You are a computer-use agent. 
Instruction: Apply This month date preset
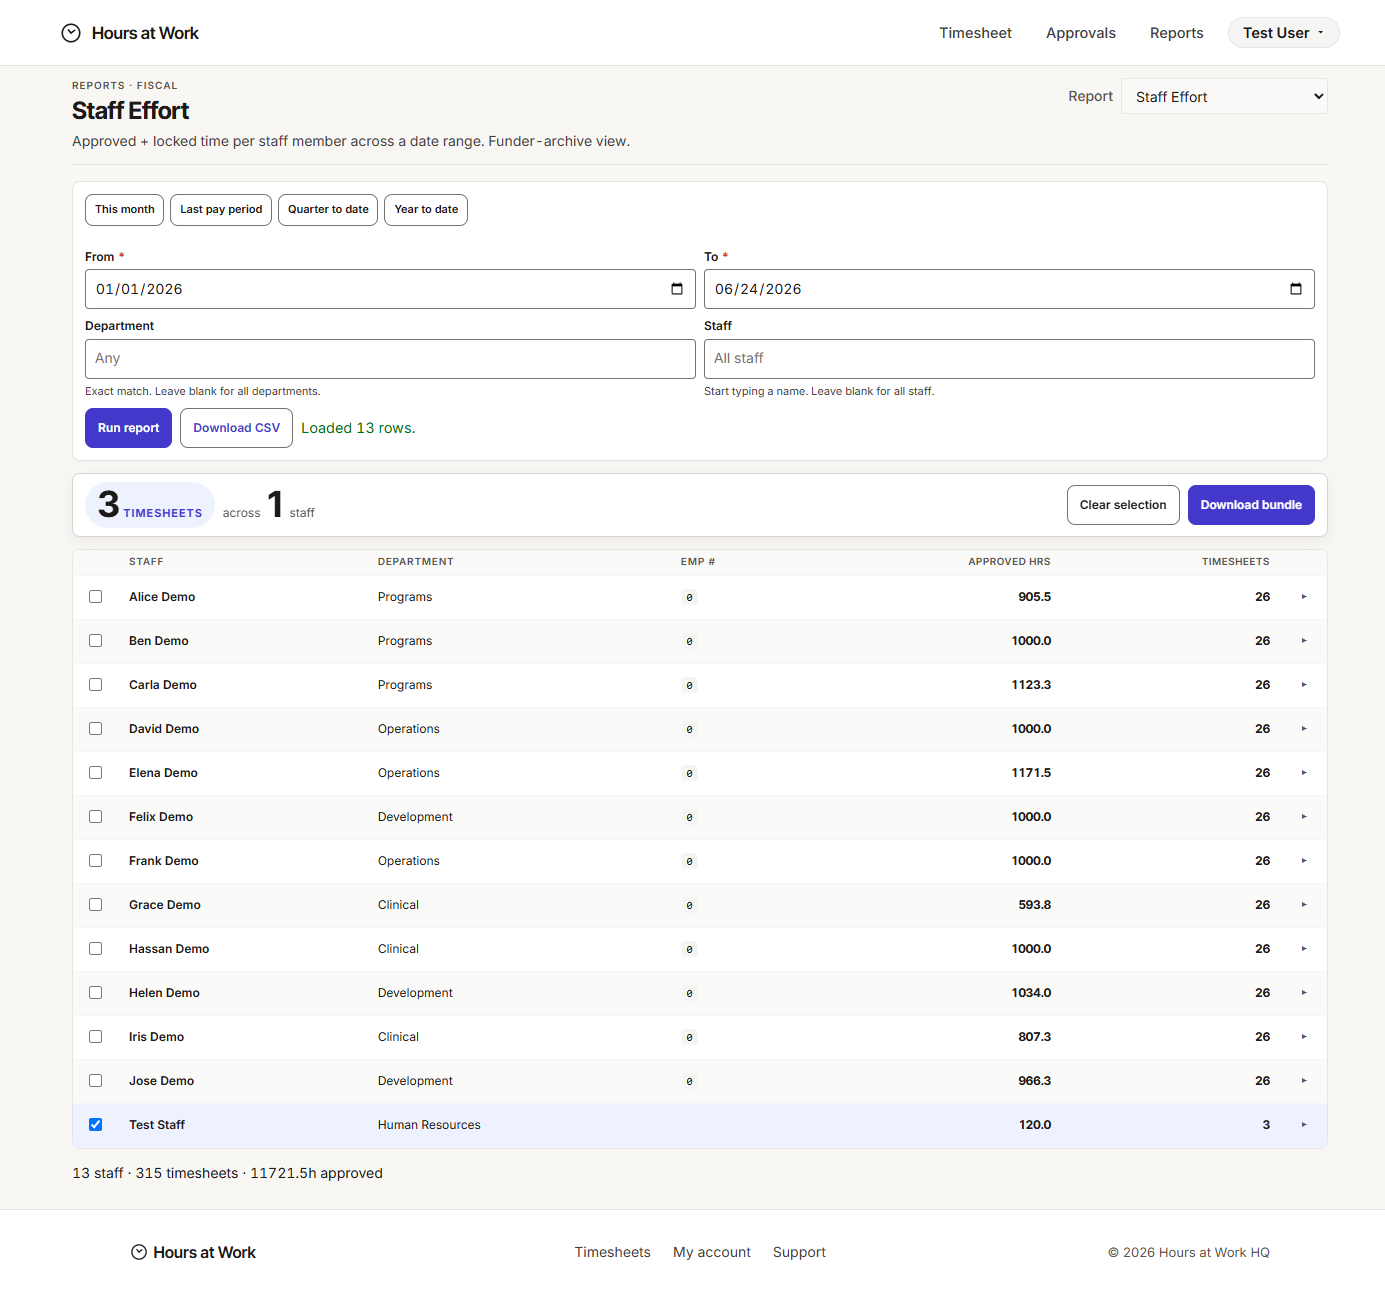[125, 210]
